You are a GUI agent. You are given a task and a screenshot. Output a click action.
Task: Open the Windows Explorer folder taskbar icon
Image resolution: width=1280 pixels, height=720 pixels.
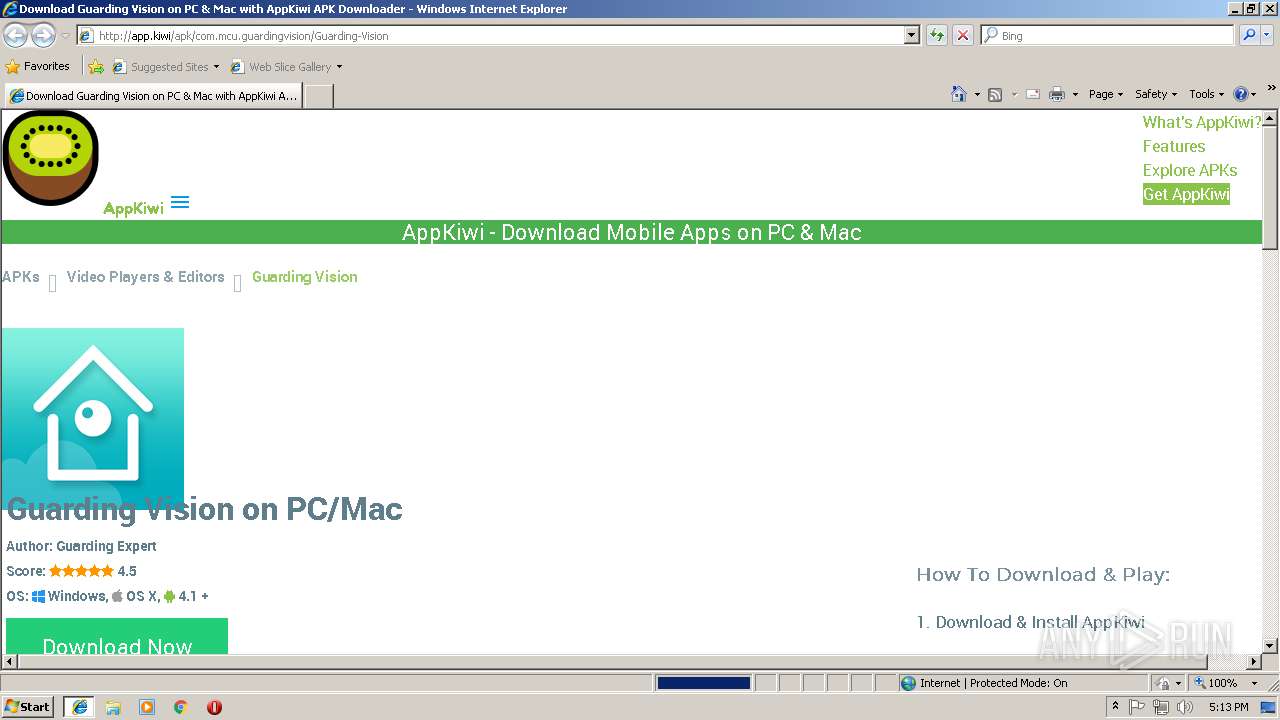pyautogui.click(x=113, y=707)
